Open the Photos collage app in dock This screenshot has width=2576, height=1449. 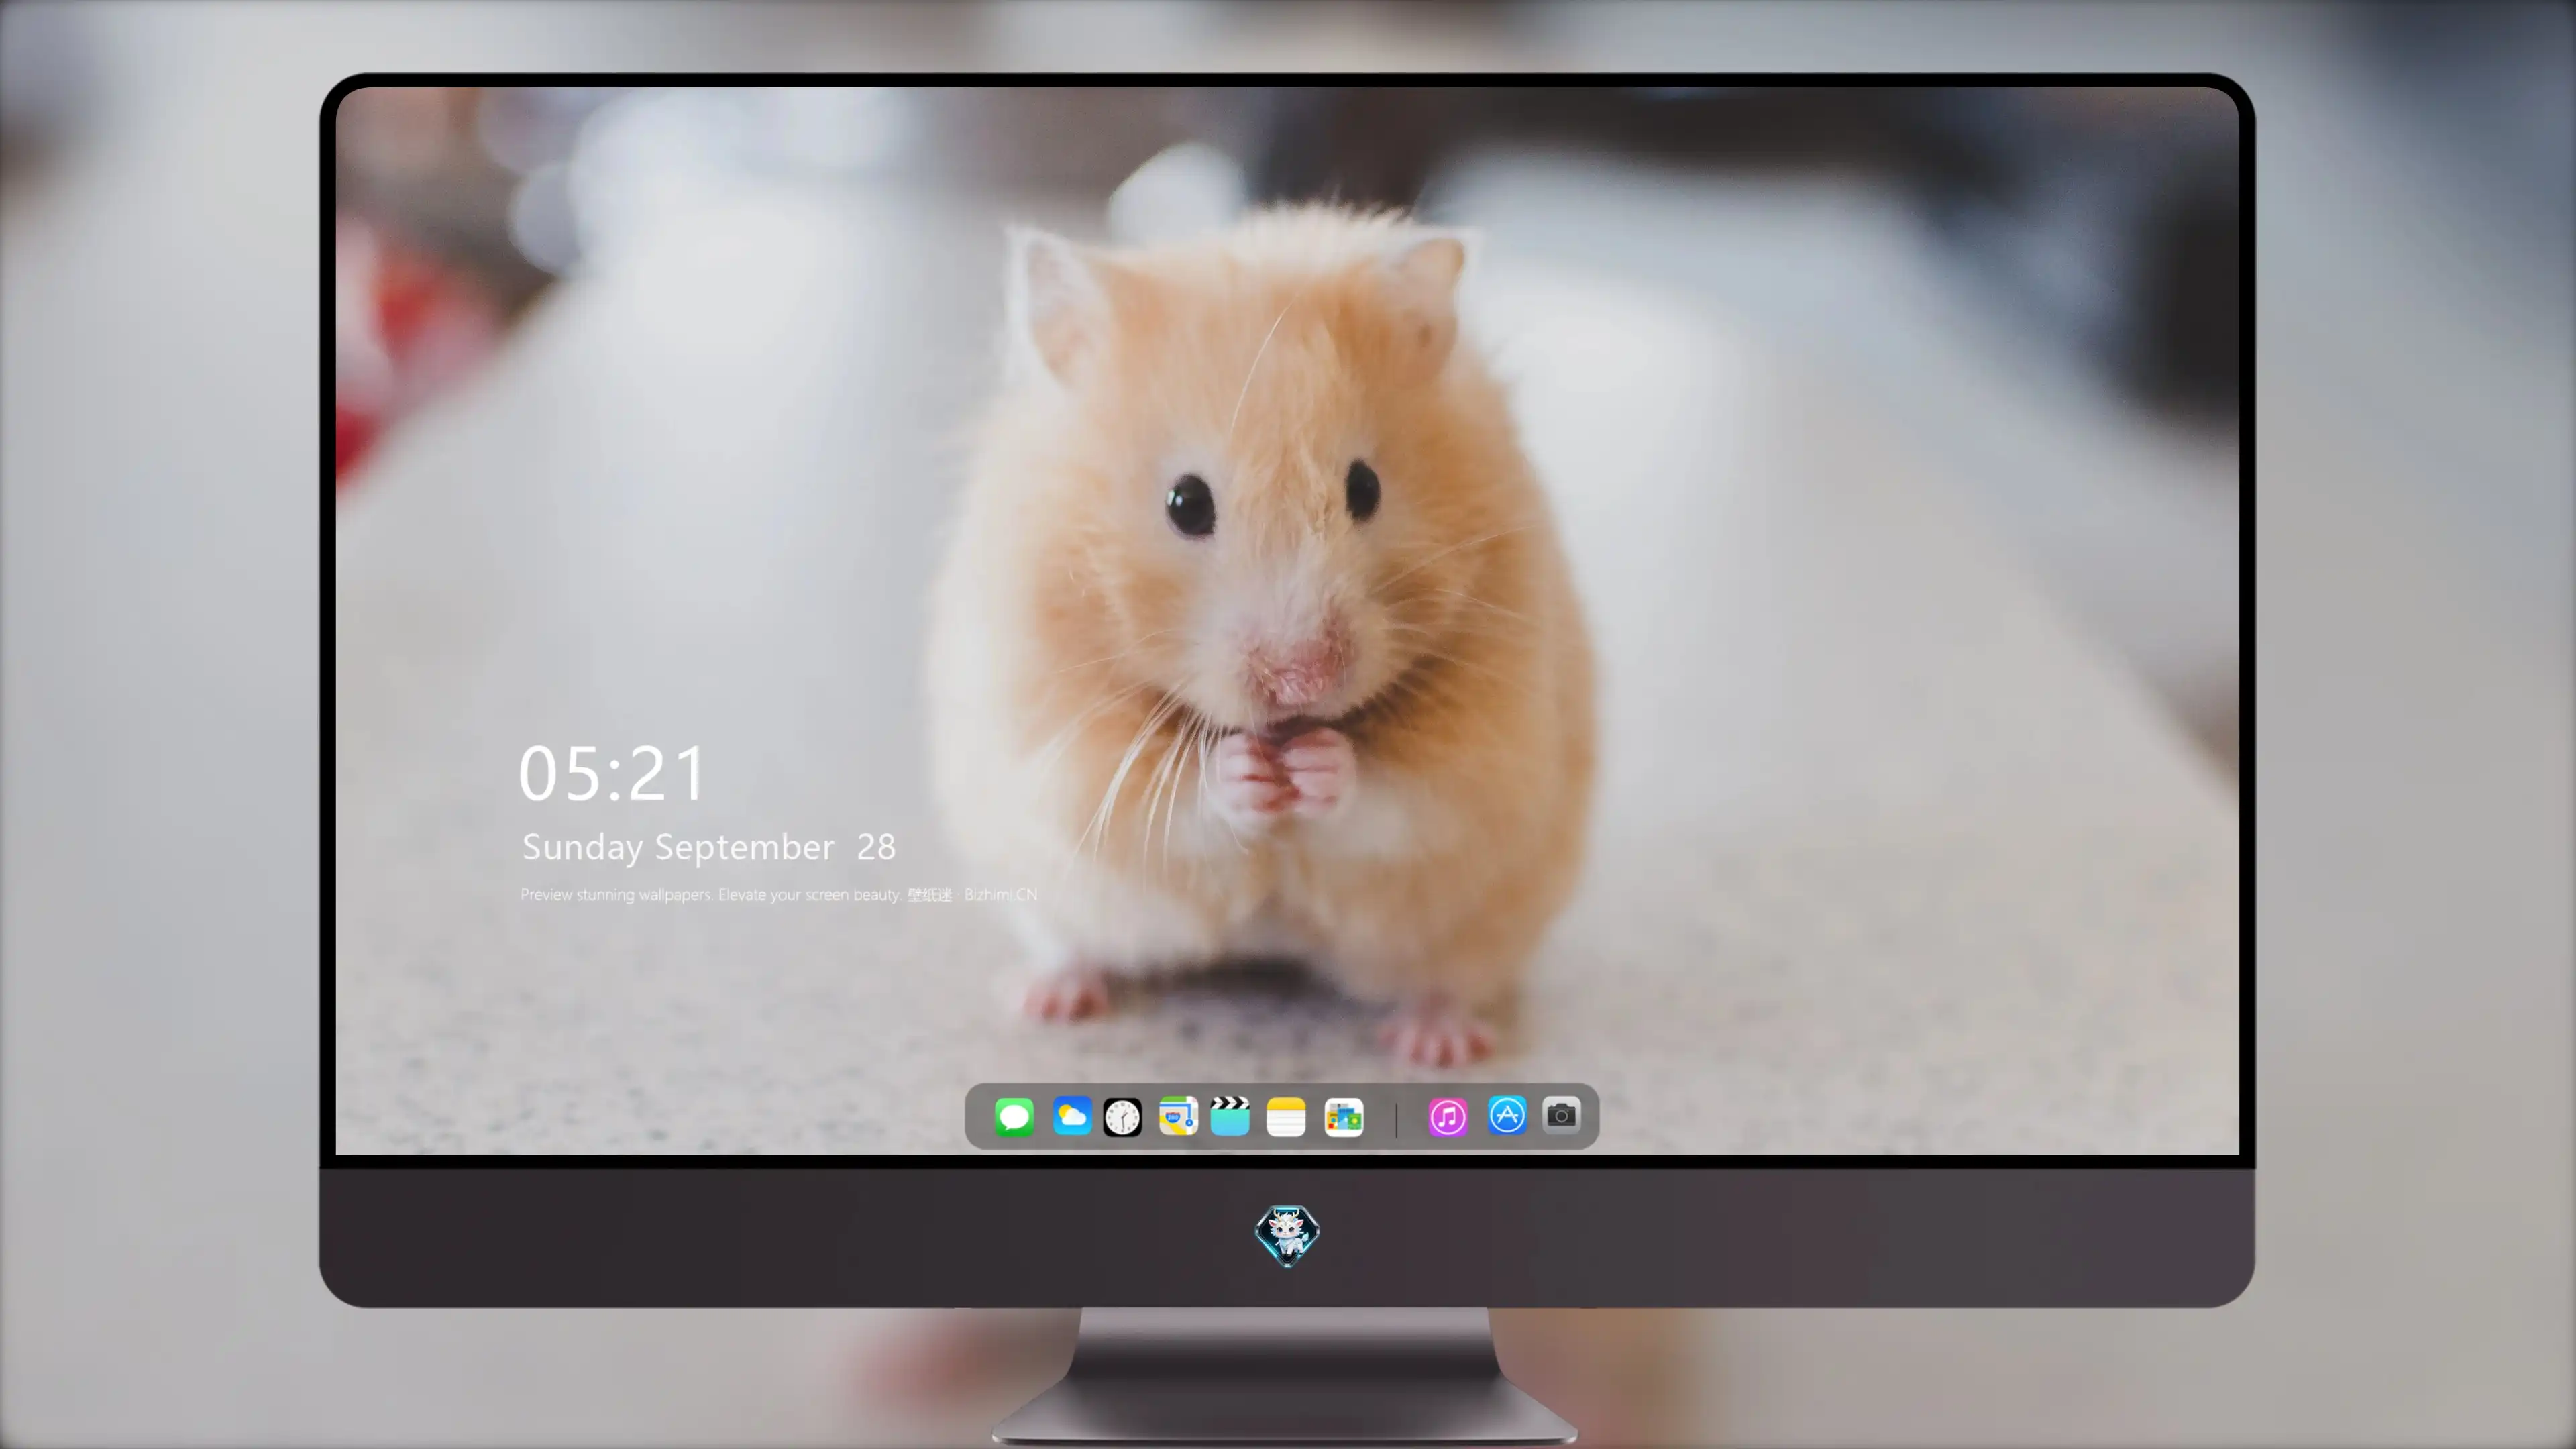pyautogui.click(x=1344, y=1117)
